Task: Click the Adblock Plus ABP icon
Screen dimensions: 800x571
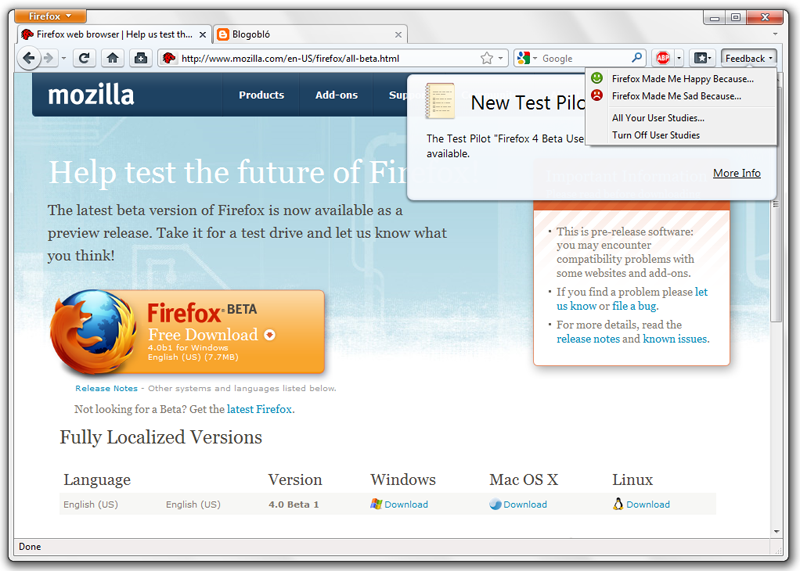Action: pos(663,58)
